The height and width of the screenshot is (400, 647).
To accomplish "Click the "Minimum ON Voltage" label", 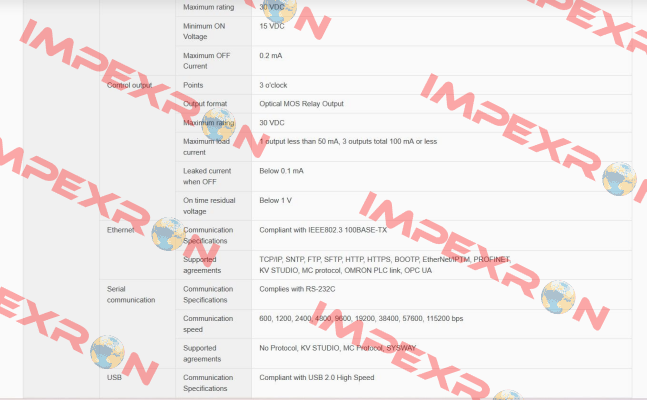I will pos(204,31).
